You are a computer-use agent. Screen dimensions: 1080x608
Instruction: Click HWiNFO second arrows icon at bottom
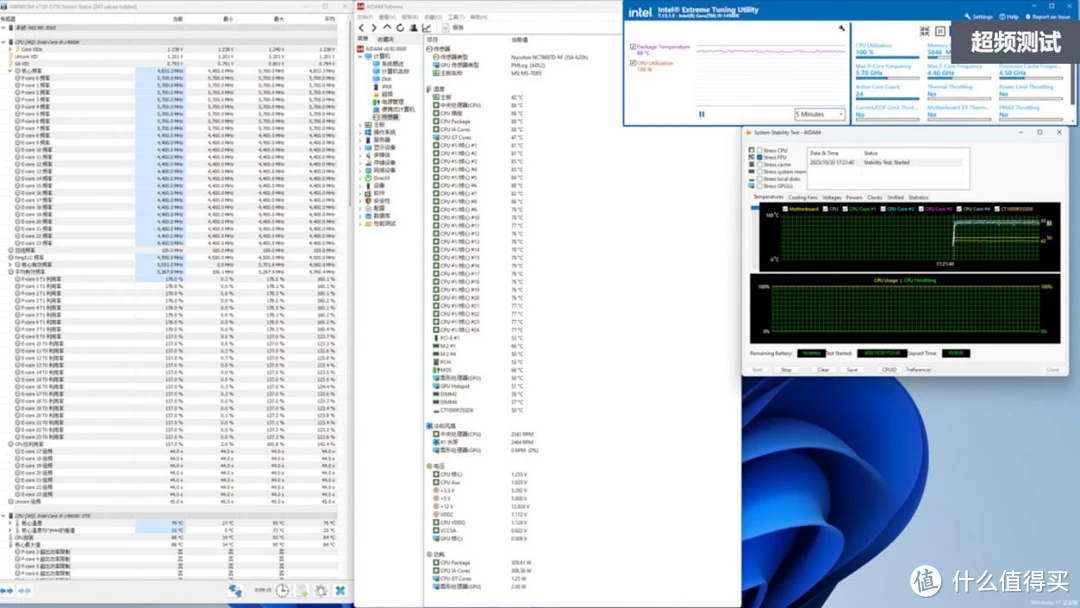point(24,591)
